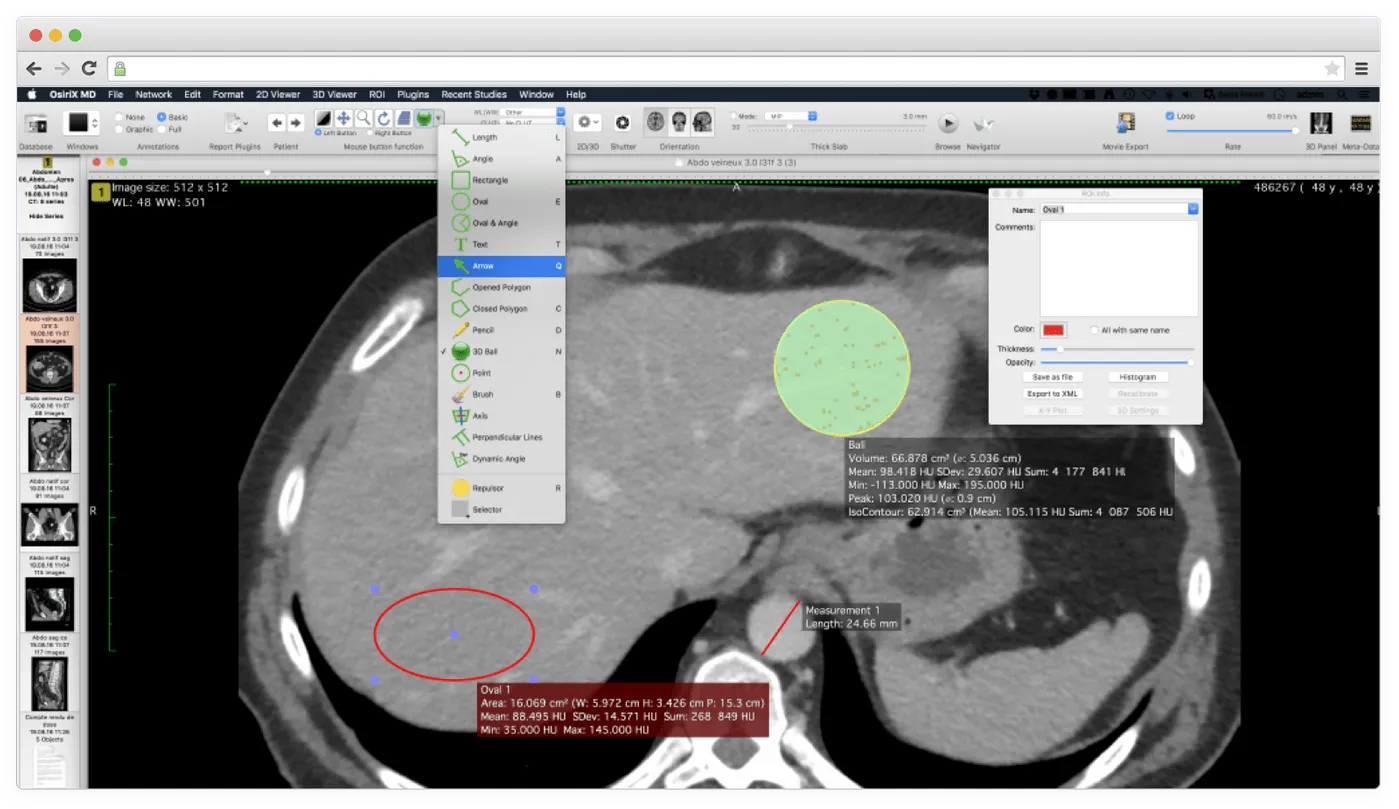Viewport: 1399px width, 809px height.
Task: Select the Rotate tool
Action: 383,118
